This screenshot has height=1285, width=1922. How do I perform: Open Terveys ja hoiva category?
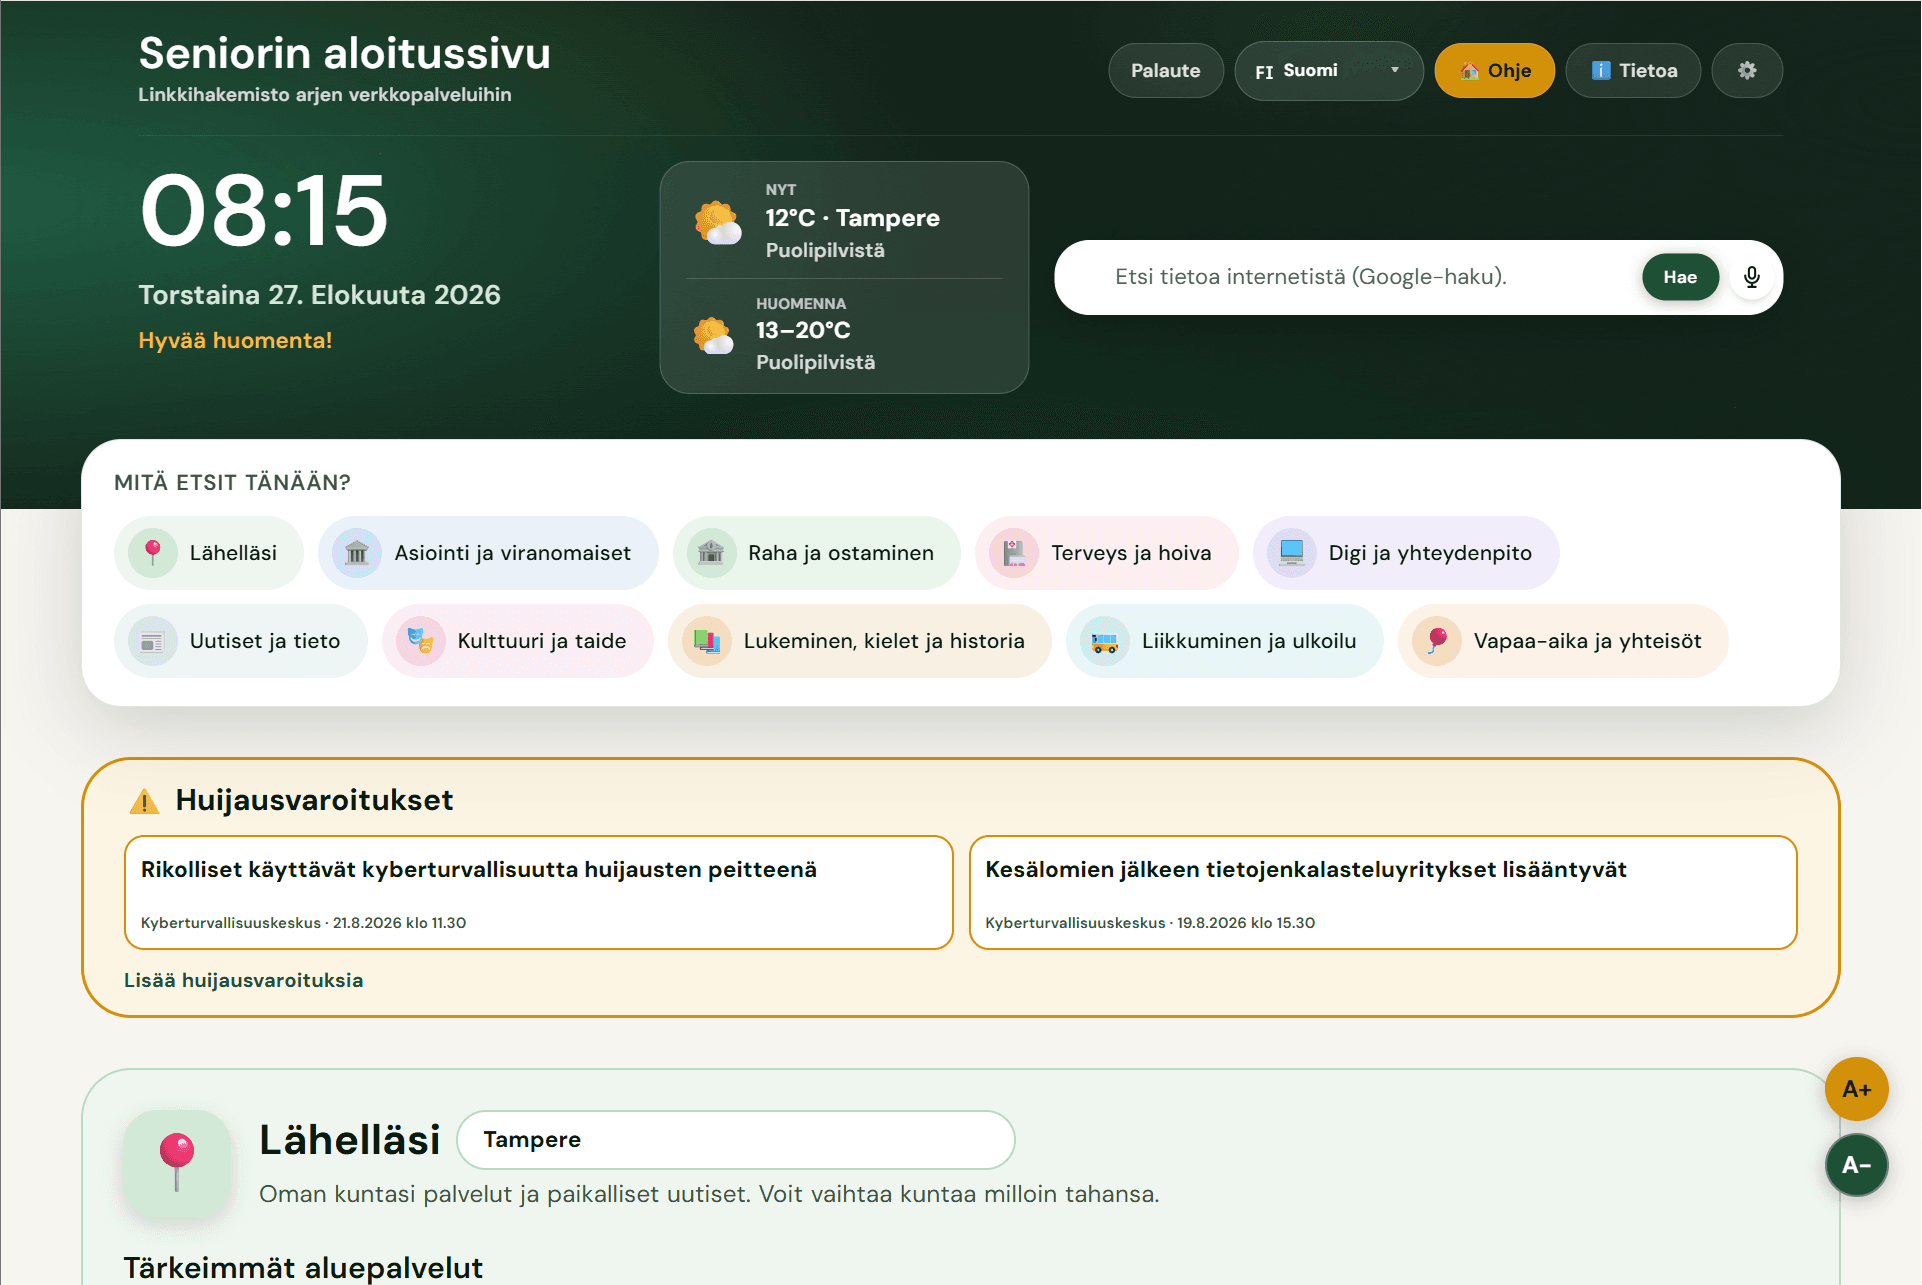(1107, 553)
